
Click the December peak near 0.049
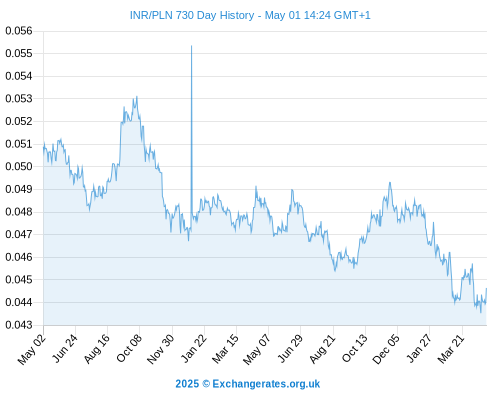pyautogui.click(x=390, y=183)
